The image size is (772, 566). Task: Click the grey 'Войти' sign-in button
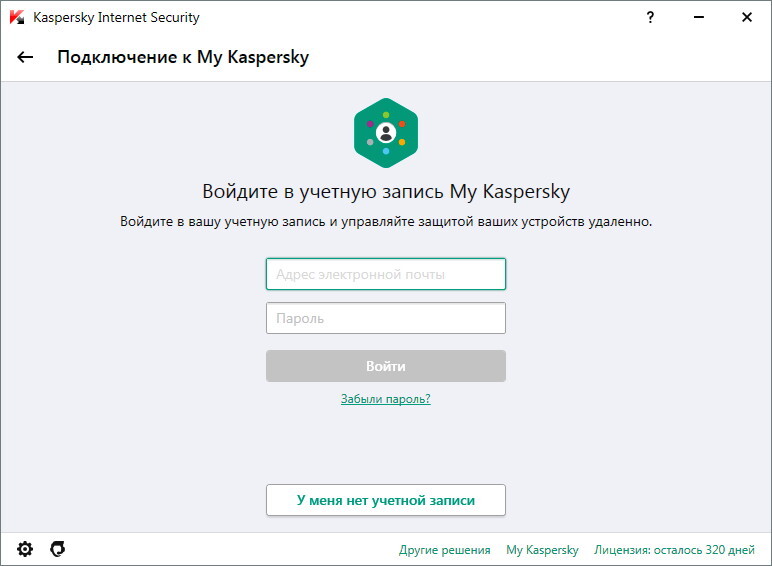coord(386,366)
